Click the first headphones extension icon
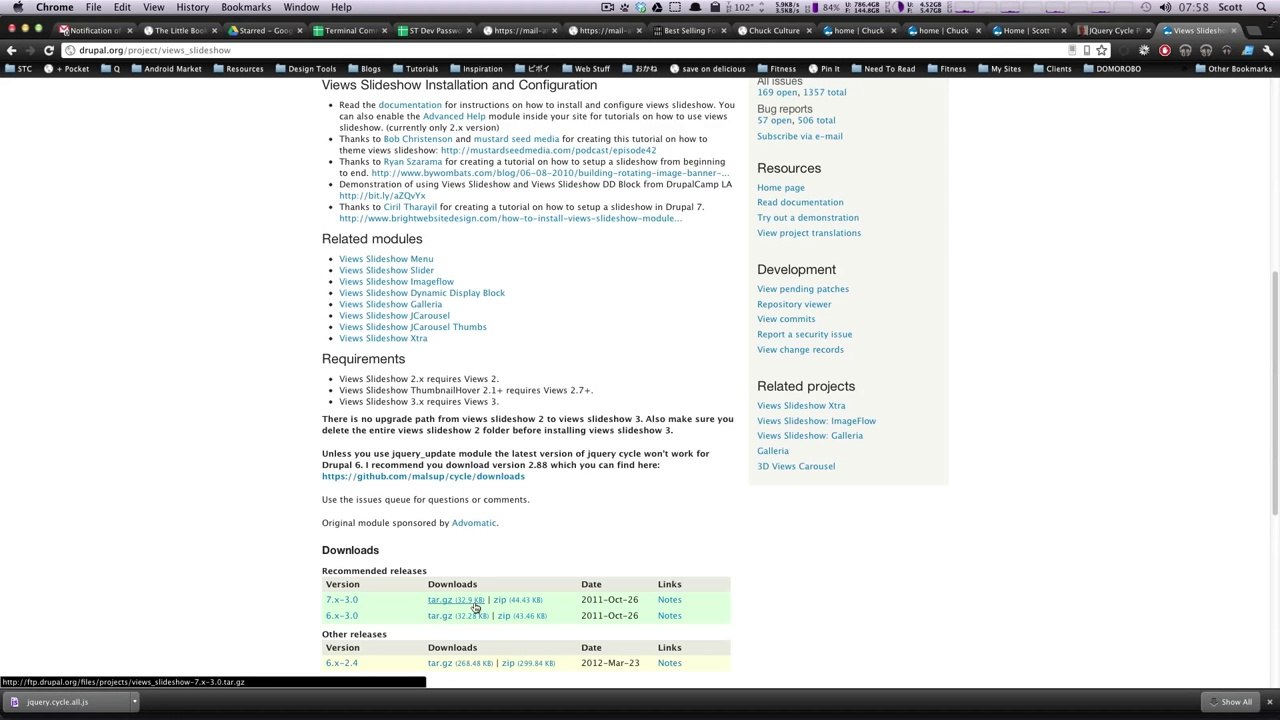 pos(1185,50)
